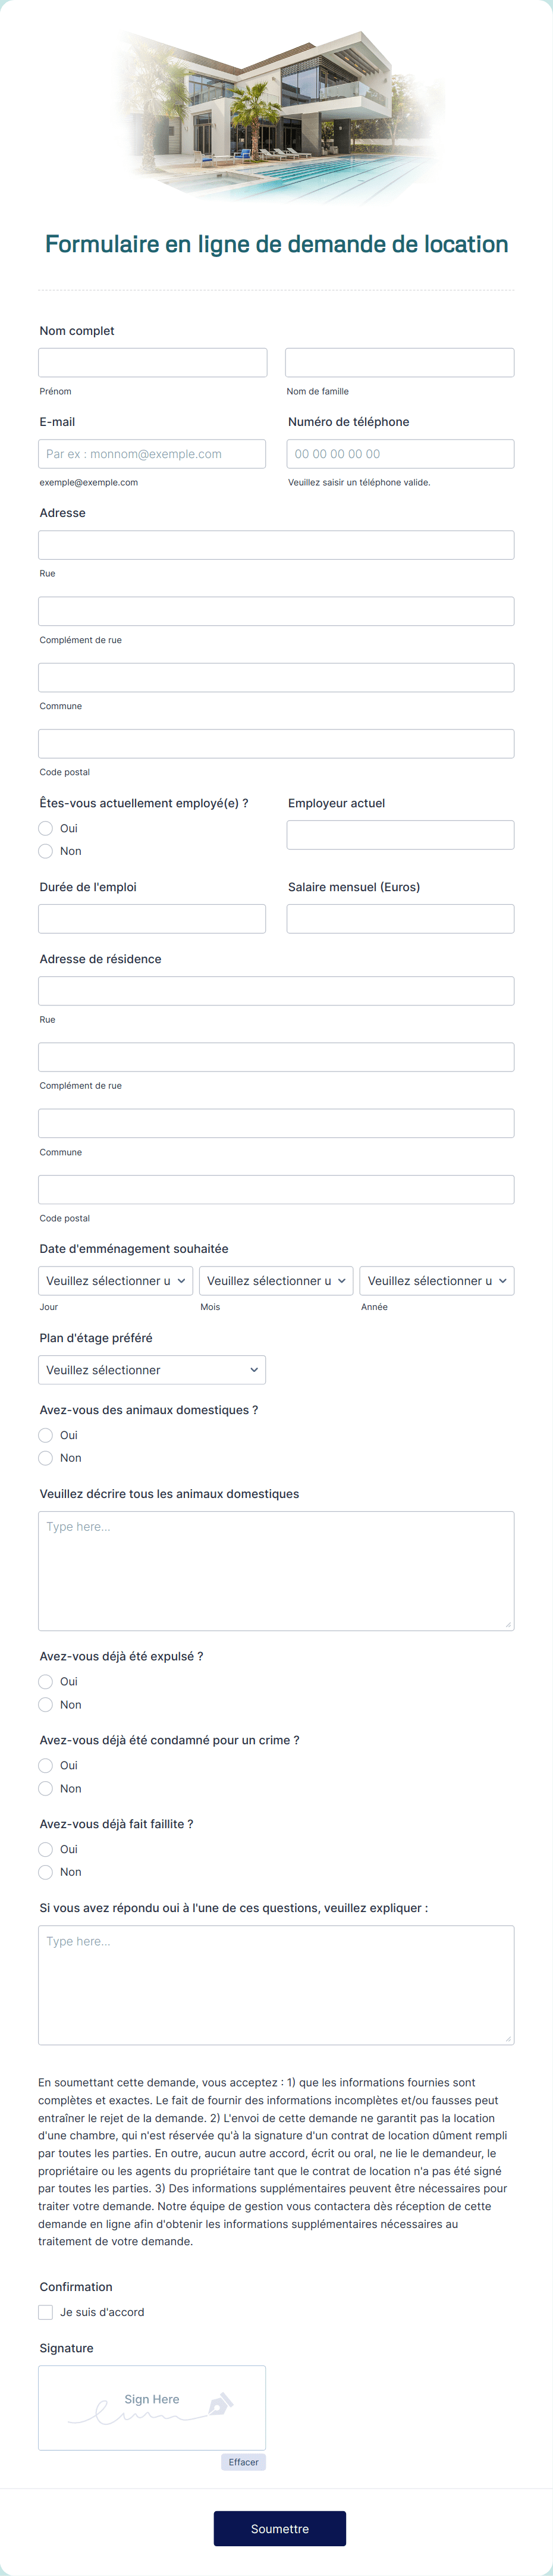
Task: Click the pets description text area
Action: (x=276, y=1570)
